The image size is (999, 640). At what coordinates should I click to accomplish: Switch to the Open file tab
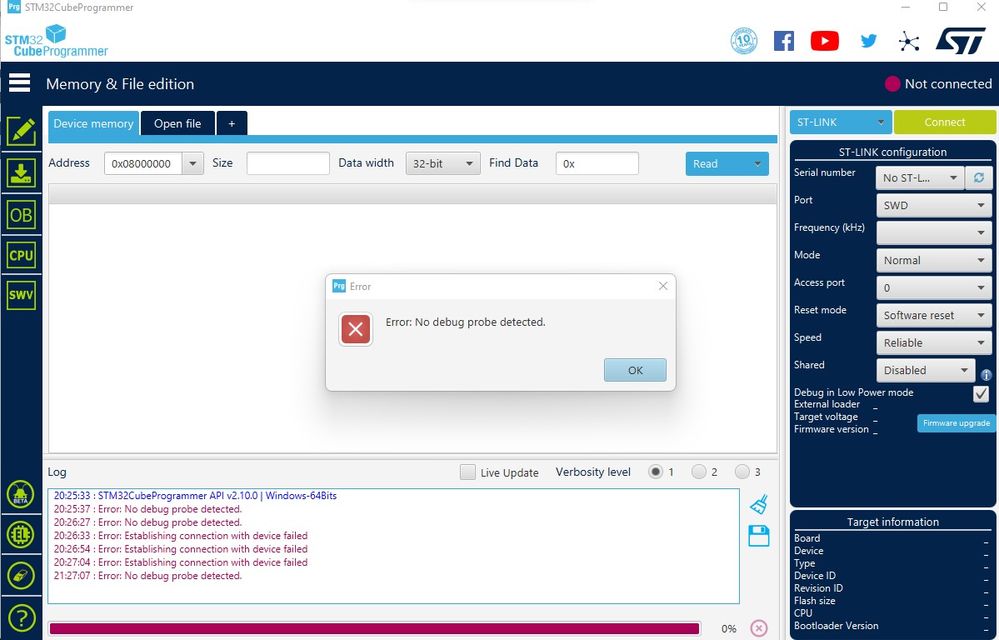pos(177,124)
